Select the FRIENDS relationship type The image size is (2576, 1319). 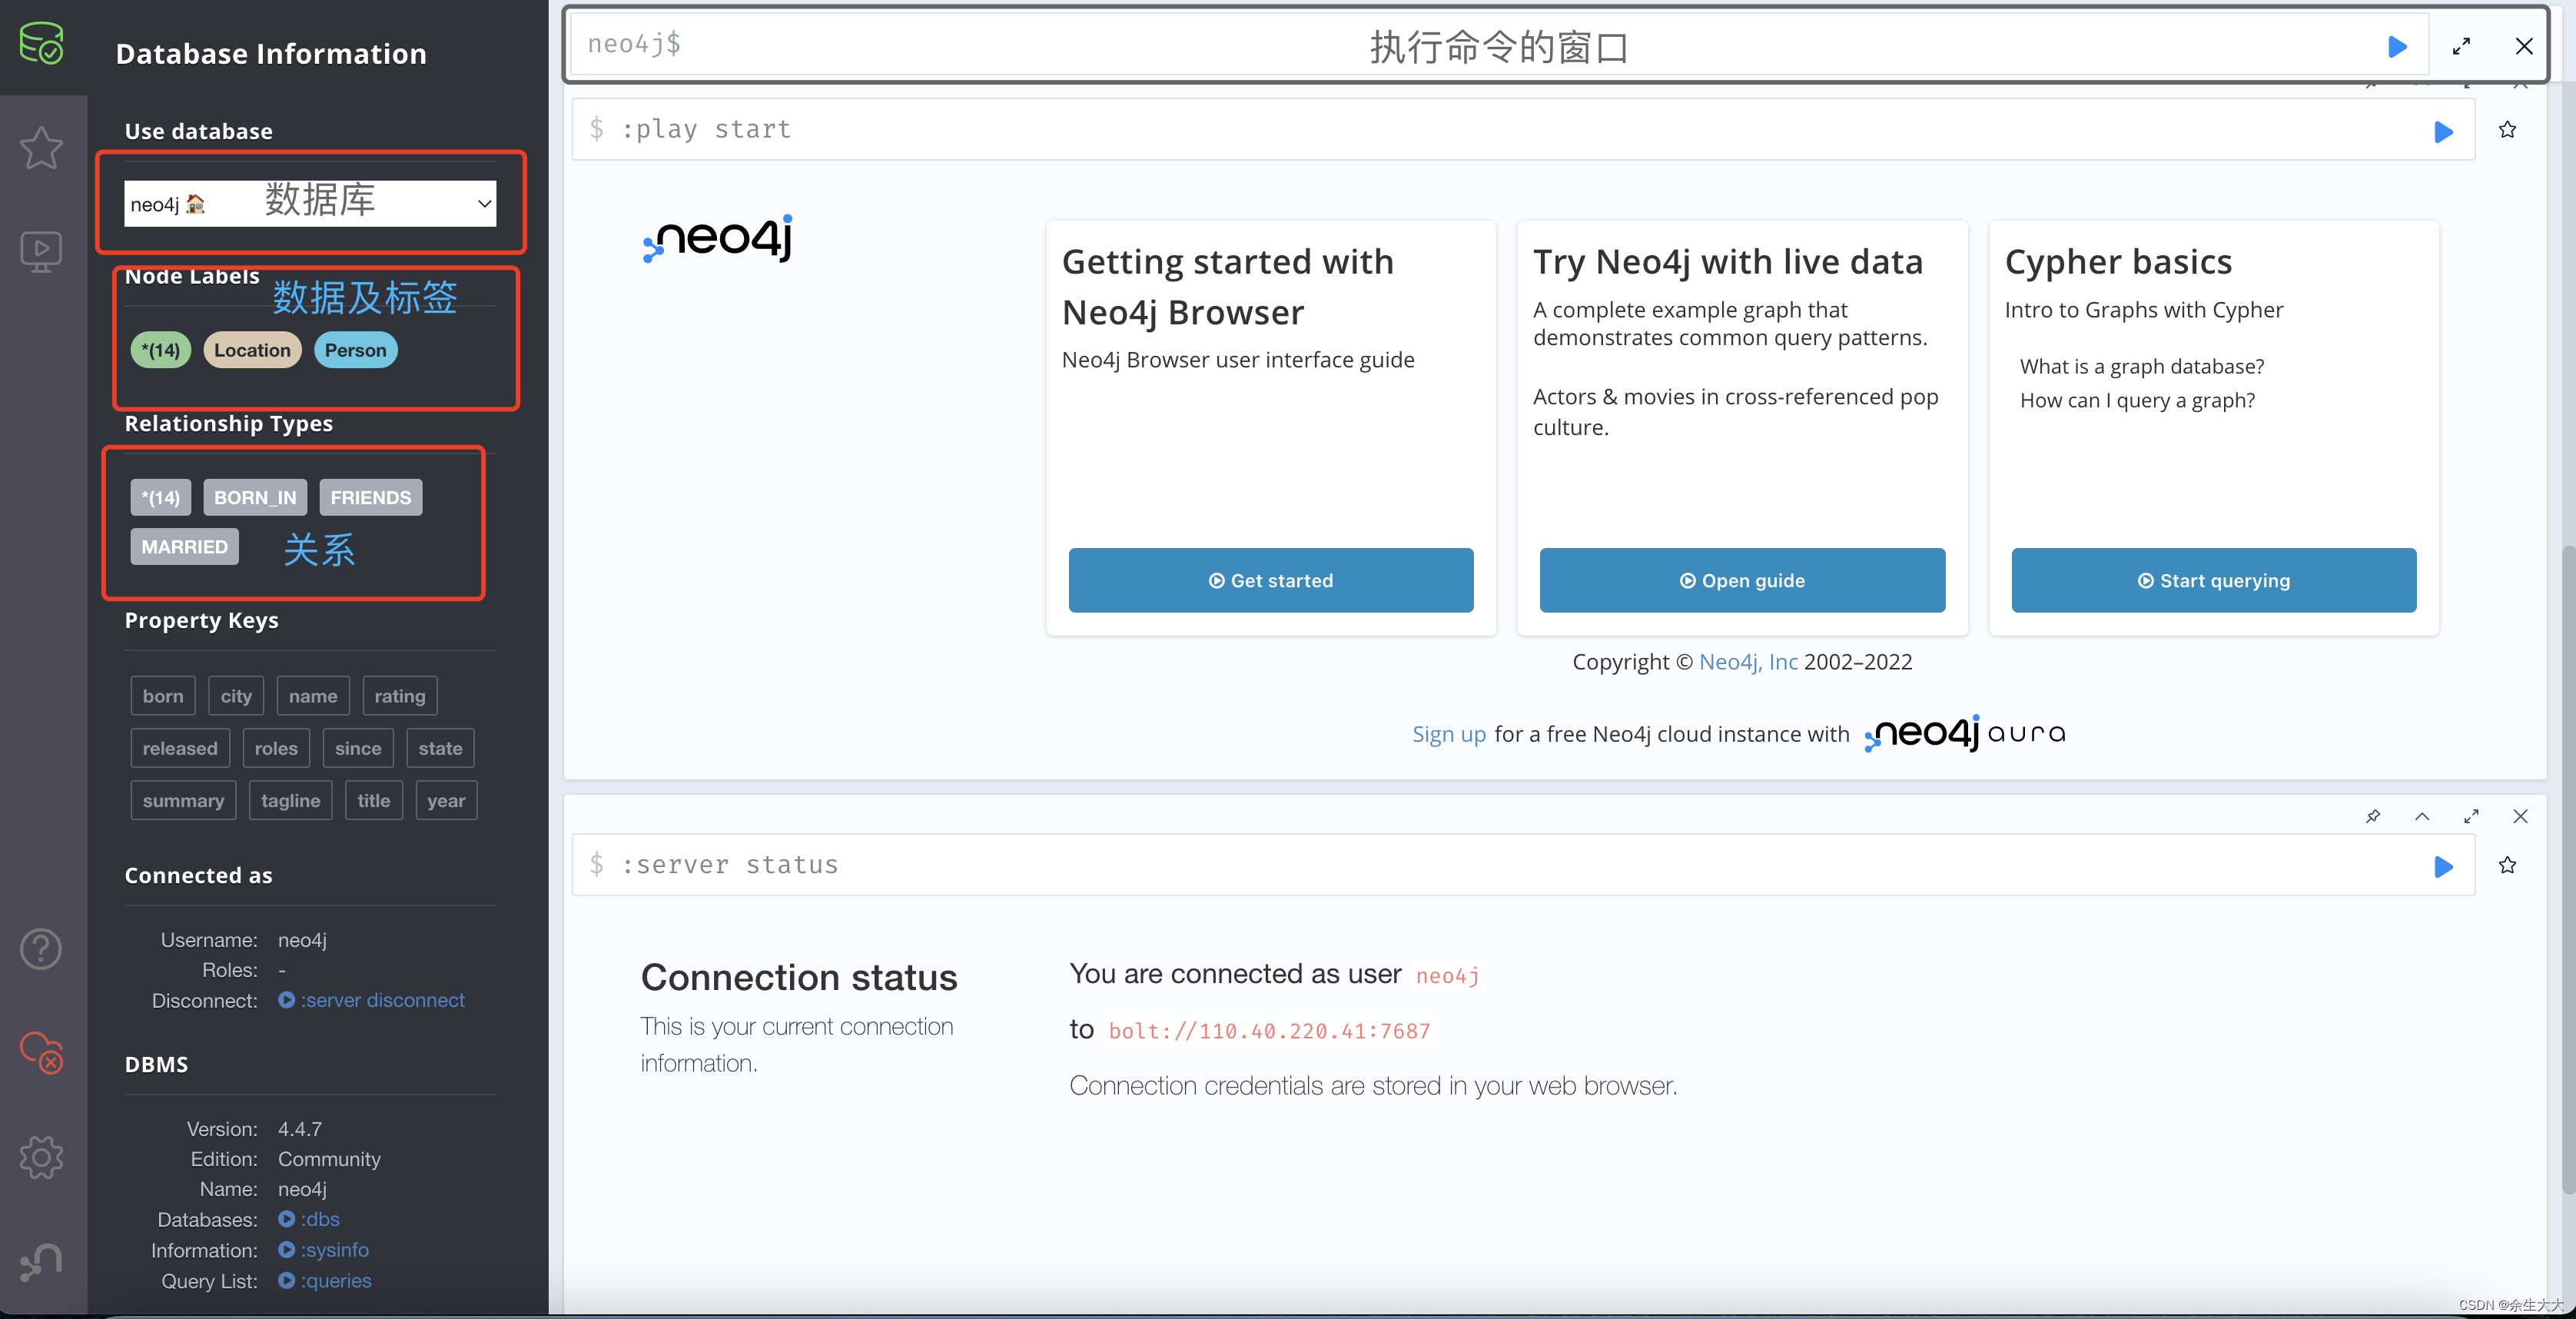[371, 497]
